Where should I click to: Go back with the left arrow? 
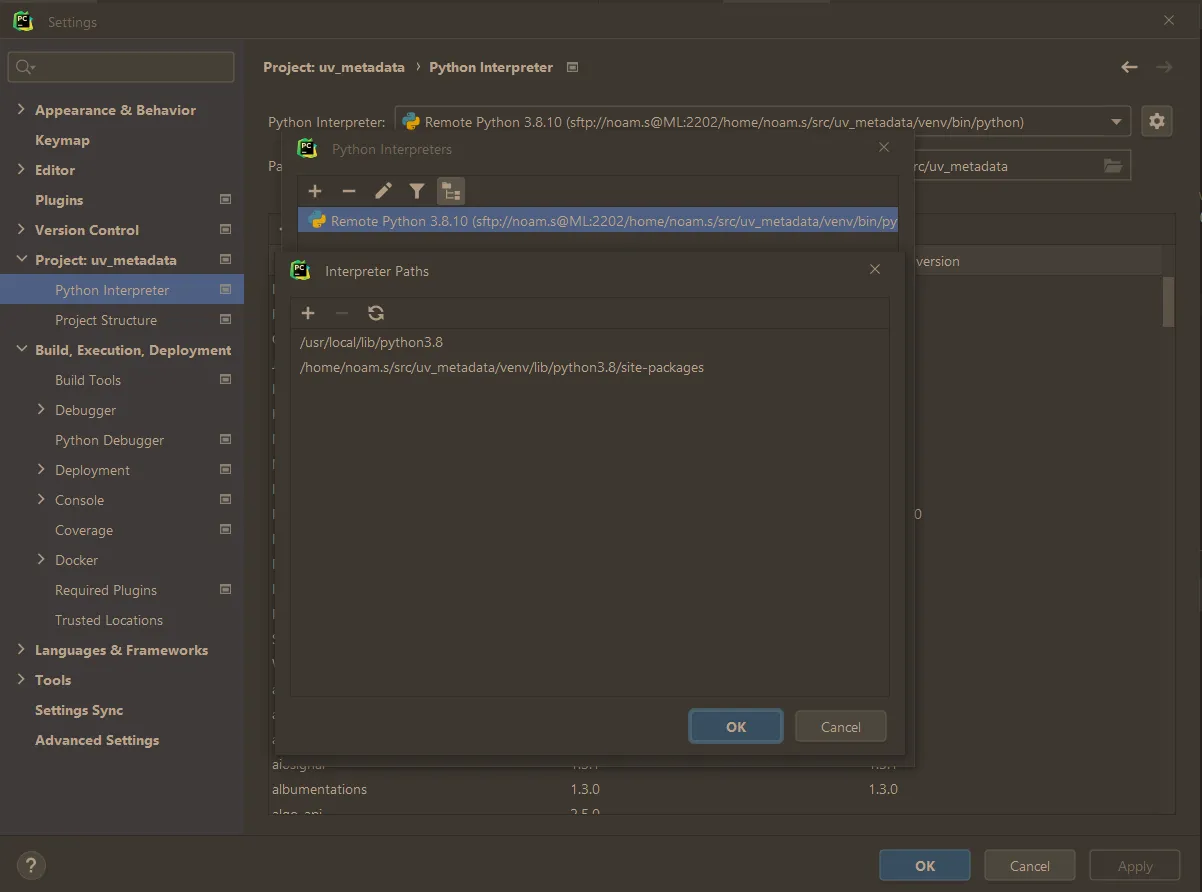pyautogui.click(x=1129, y=67)
